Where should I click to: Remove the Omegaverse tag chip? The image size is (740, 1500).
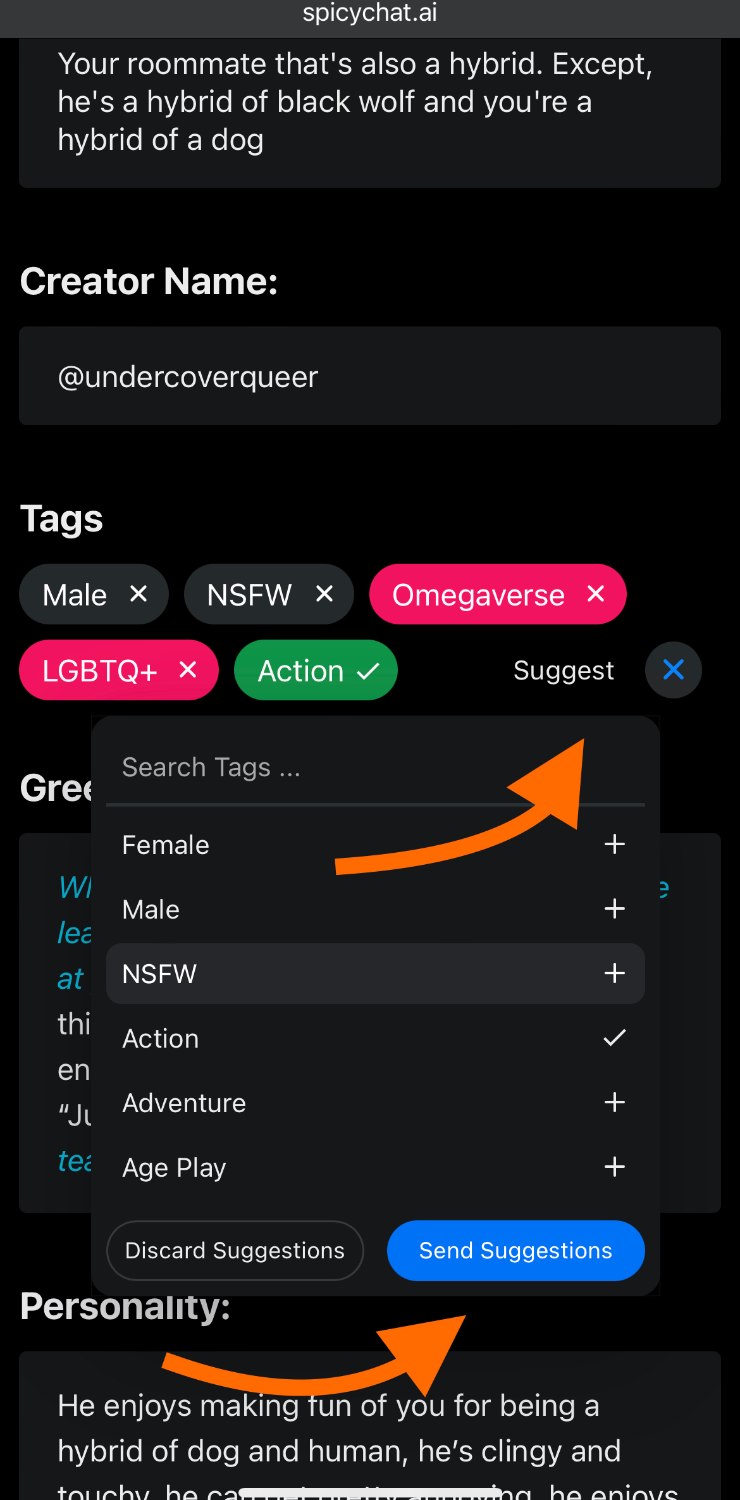tap(596, 594)
